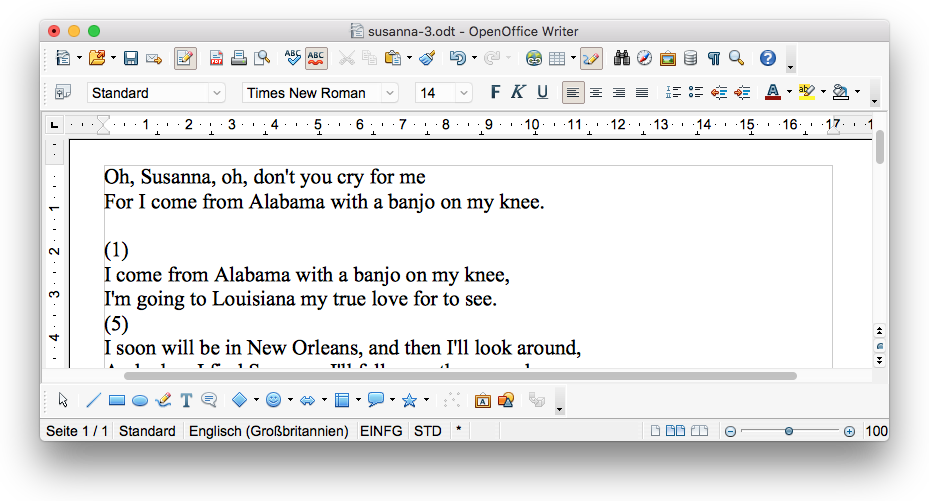929x501 pixels.
Task: Select Centered alignment button
Action: [x=596, y=92]
